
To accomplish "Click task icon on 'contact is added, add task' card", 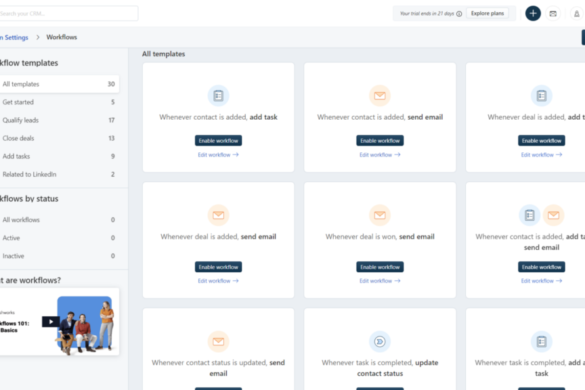I will (x=218, y=96).
